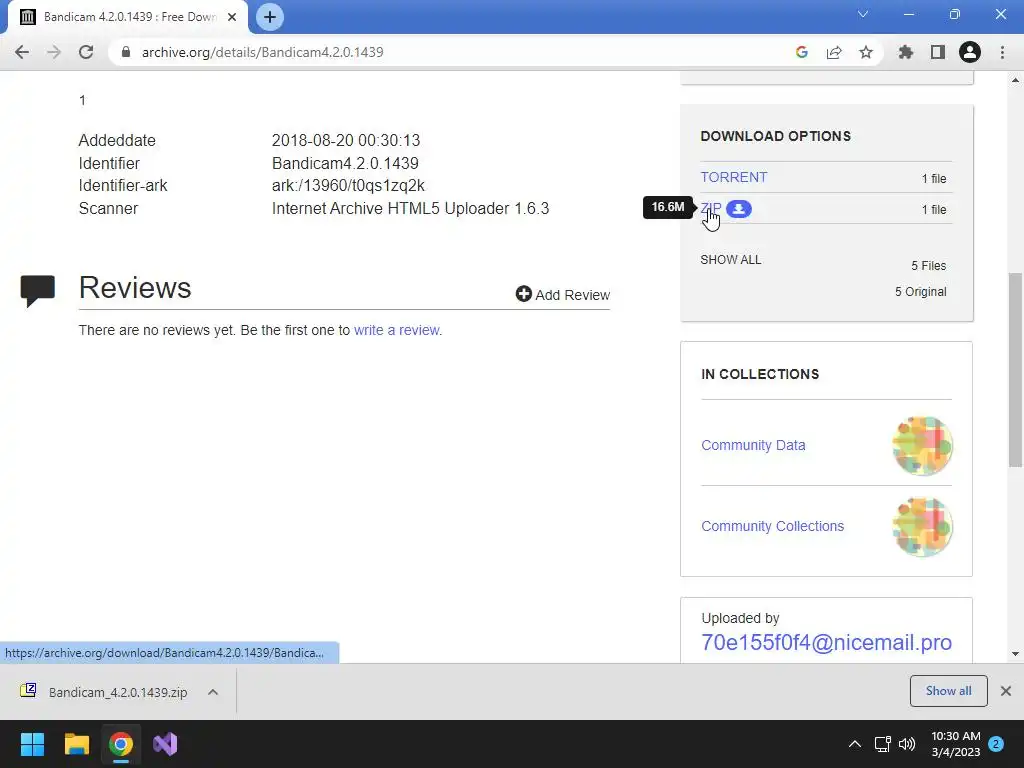Click the Community Data thumbnail image

coord(922,445)
